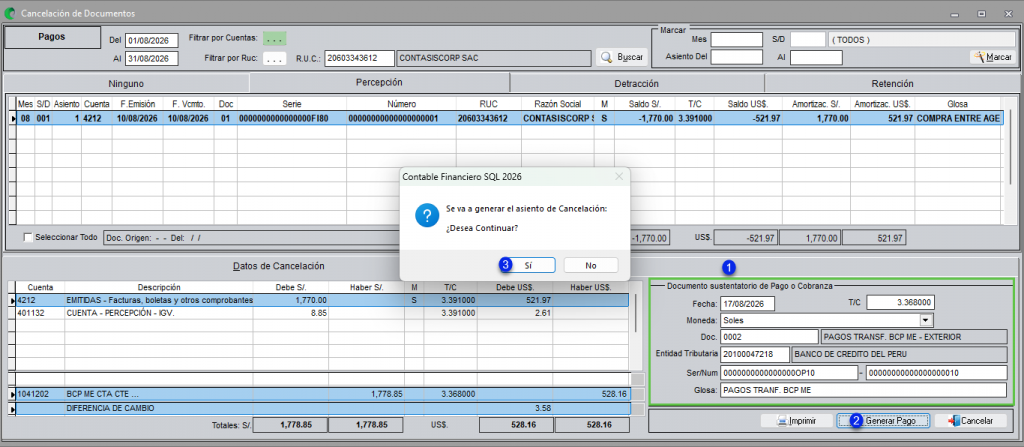Click the S/D input field in Marcar
The width and height of the screenshot is (1024, 447).
[x=807, y=40]
